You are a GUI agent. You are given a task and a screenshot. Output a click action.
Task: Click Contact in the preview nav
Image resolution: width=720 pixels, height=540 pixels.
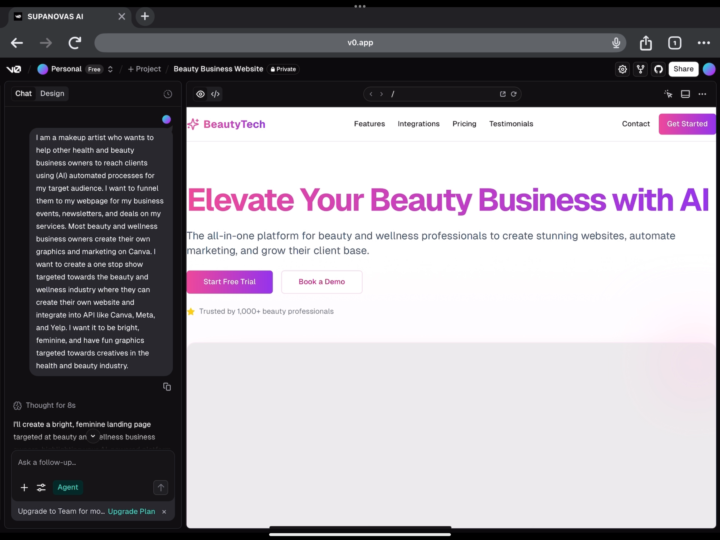(x=636, y=124)
